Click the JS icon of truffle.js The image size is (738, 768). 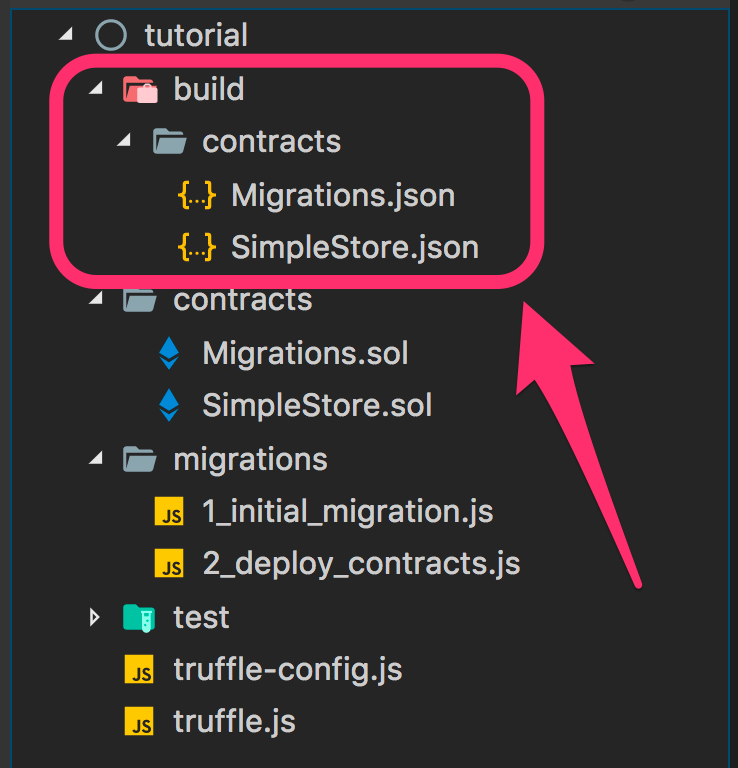[x=140, y=720]
